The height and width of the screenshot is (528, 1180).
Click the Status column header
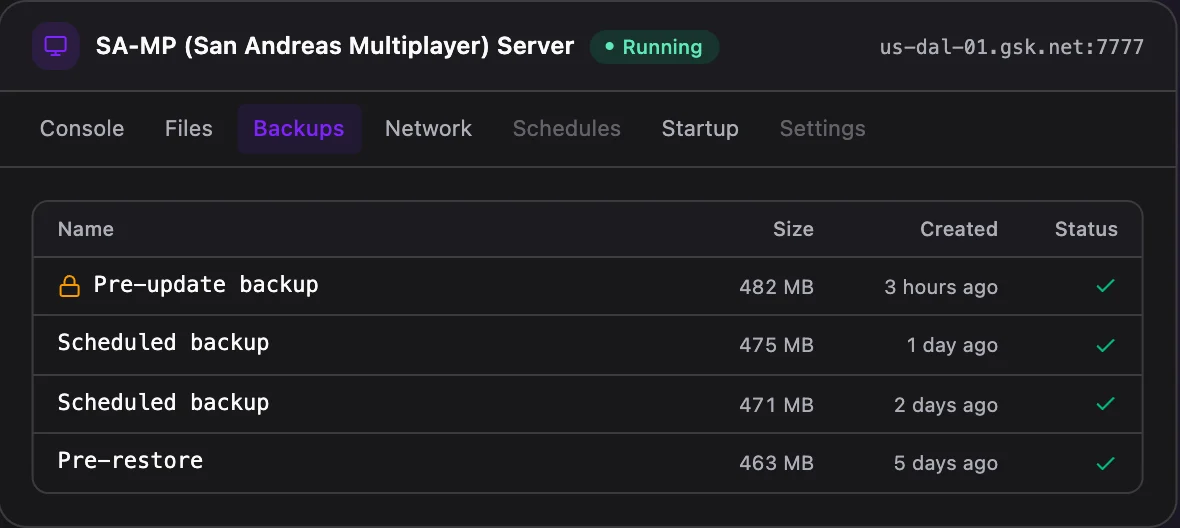tap(1086, 229)
